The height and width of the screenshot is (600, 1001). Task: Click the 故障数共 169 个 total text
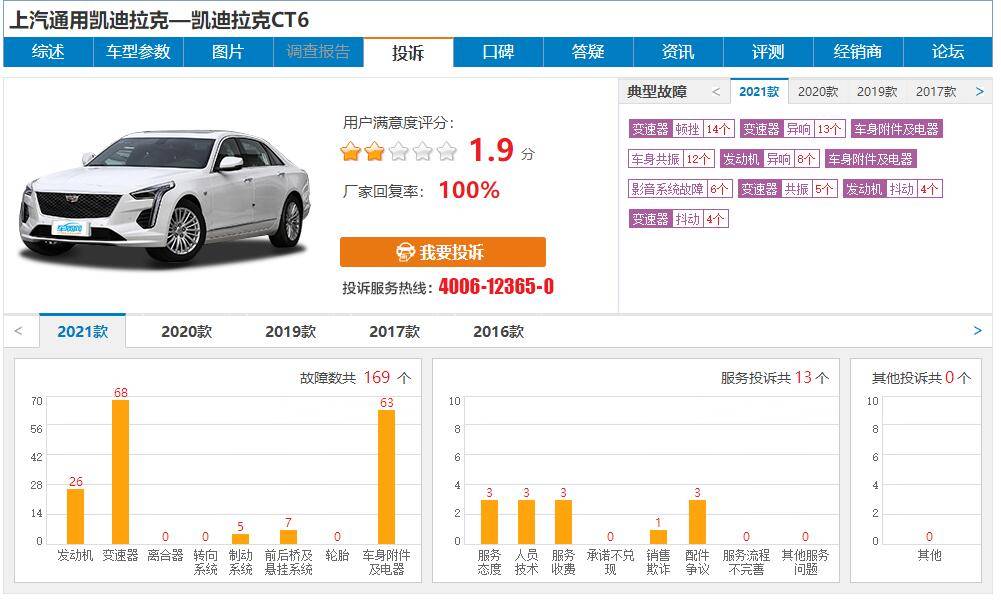point(356,378)
